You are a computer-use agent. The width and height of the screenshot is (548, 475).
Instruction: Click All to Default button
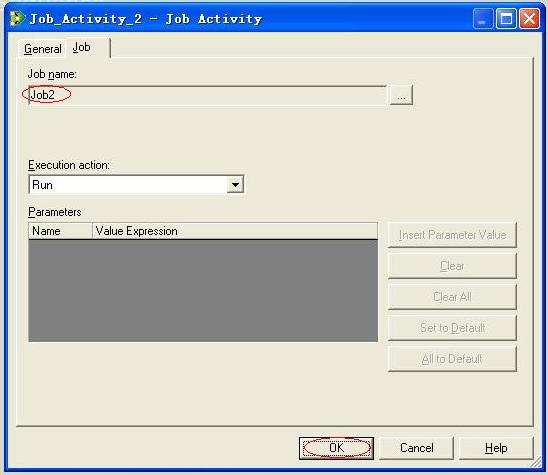point(452,359)
